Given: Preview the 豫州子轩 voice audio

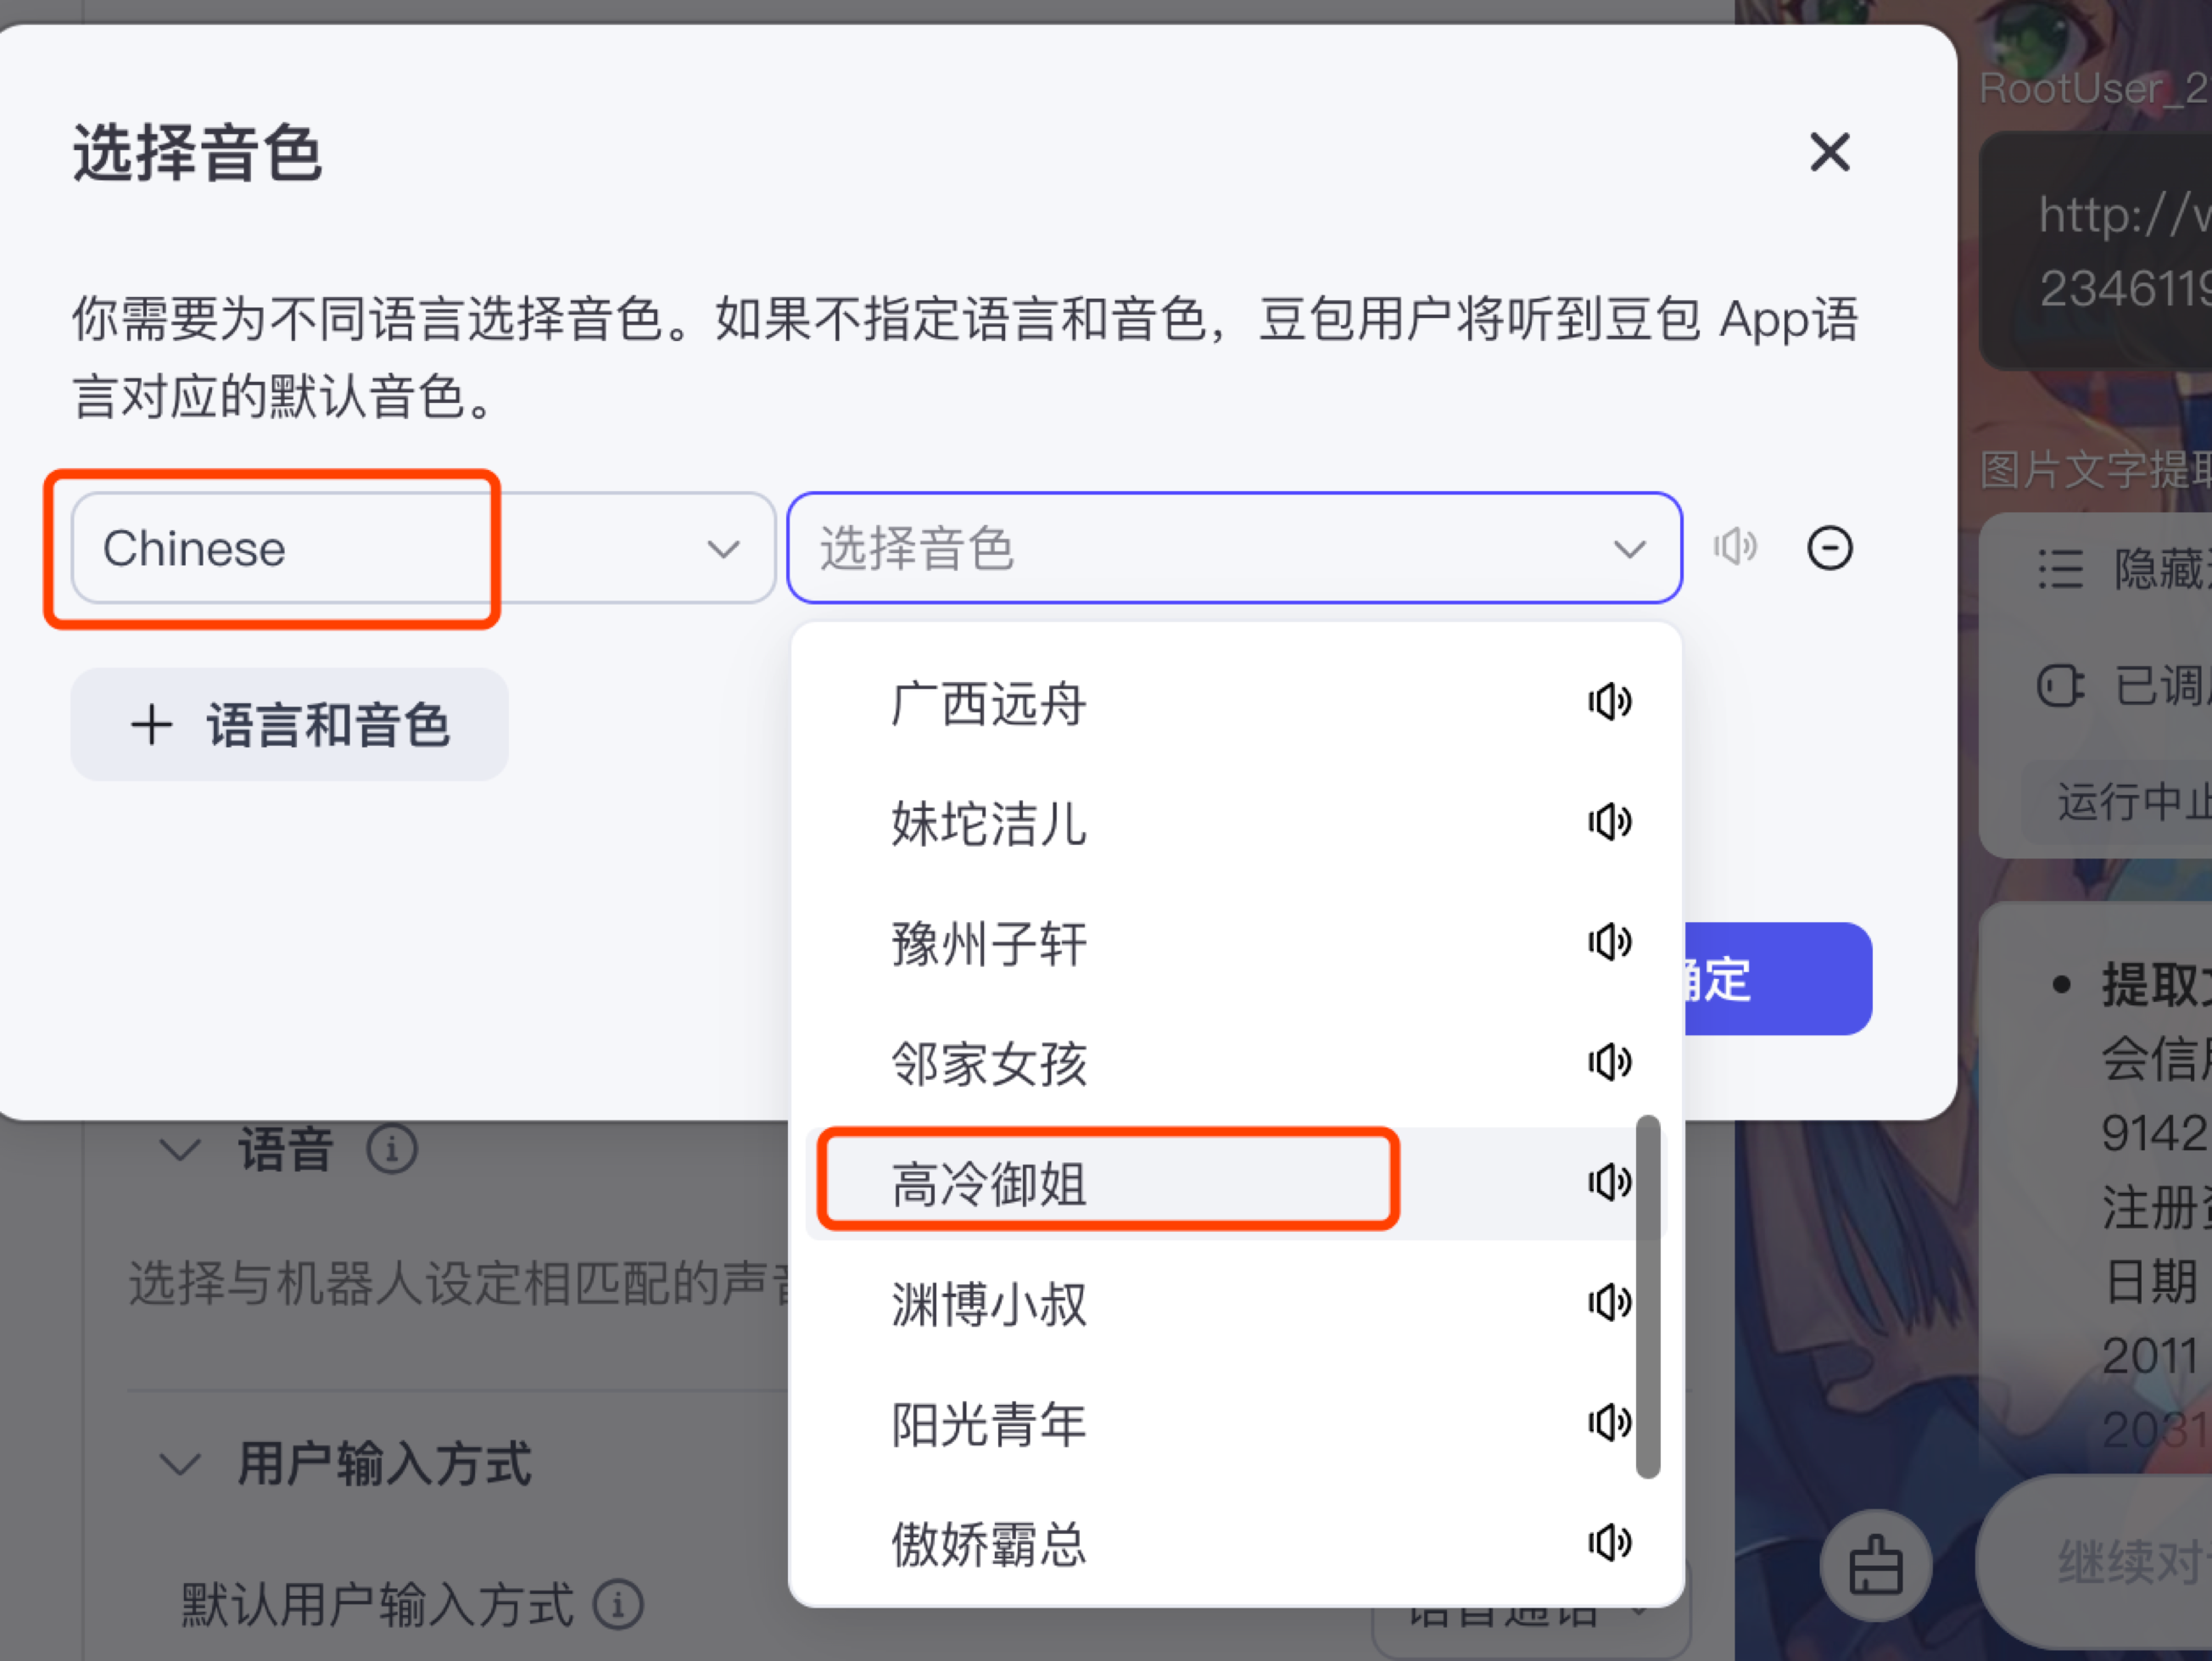Looking at the screenshot, I should tap(1609, 942).
